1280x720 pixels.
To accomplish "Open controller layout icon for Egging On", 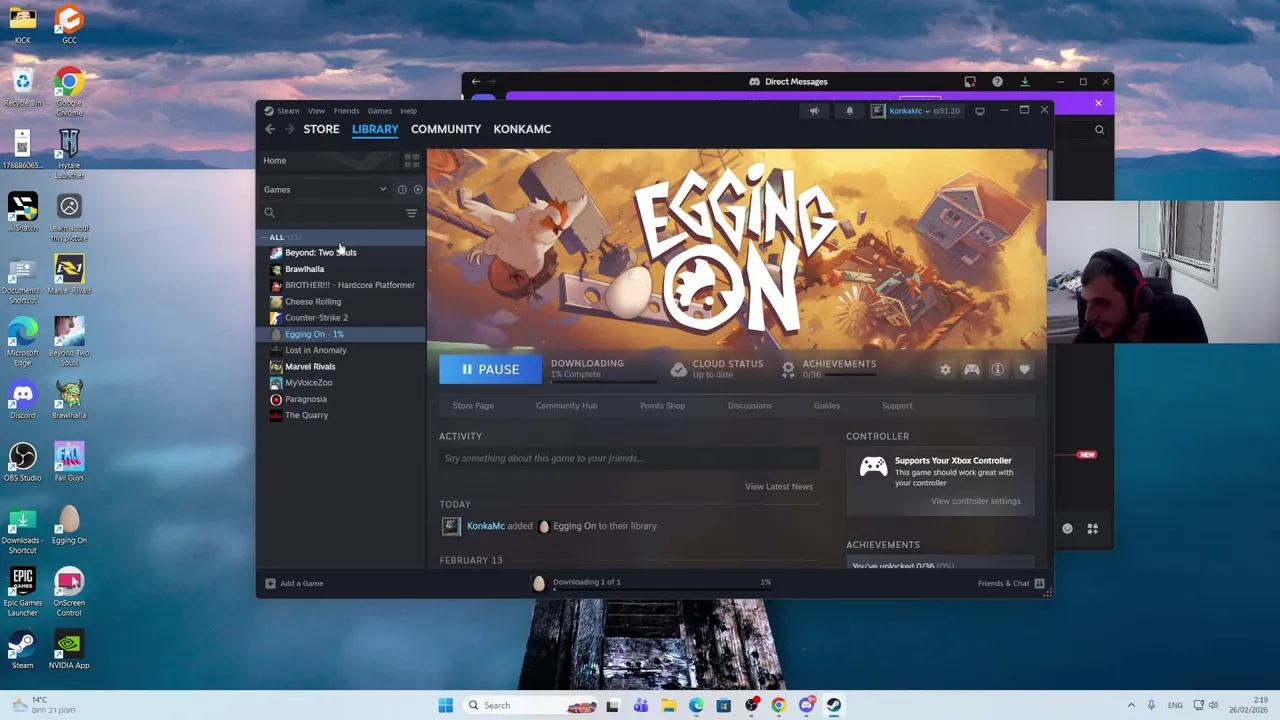I will (x=971, y=370).
